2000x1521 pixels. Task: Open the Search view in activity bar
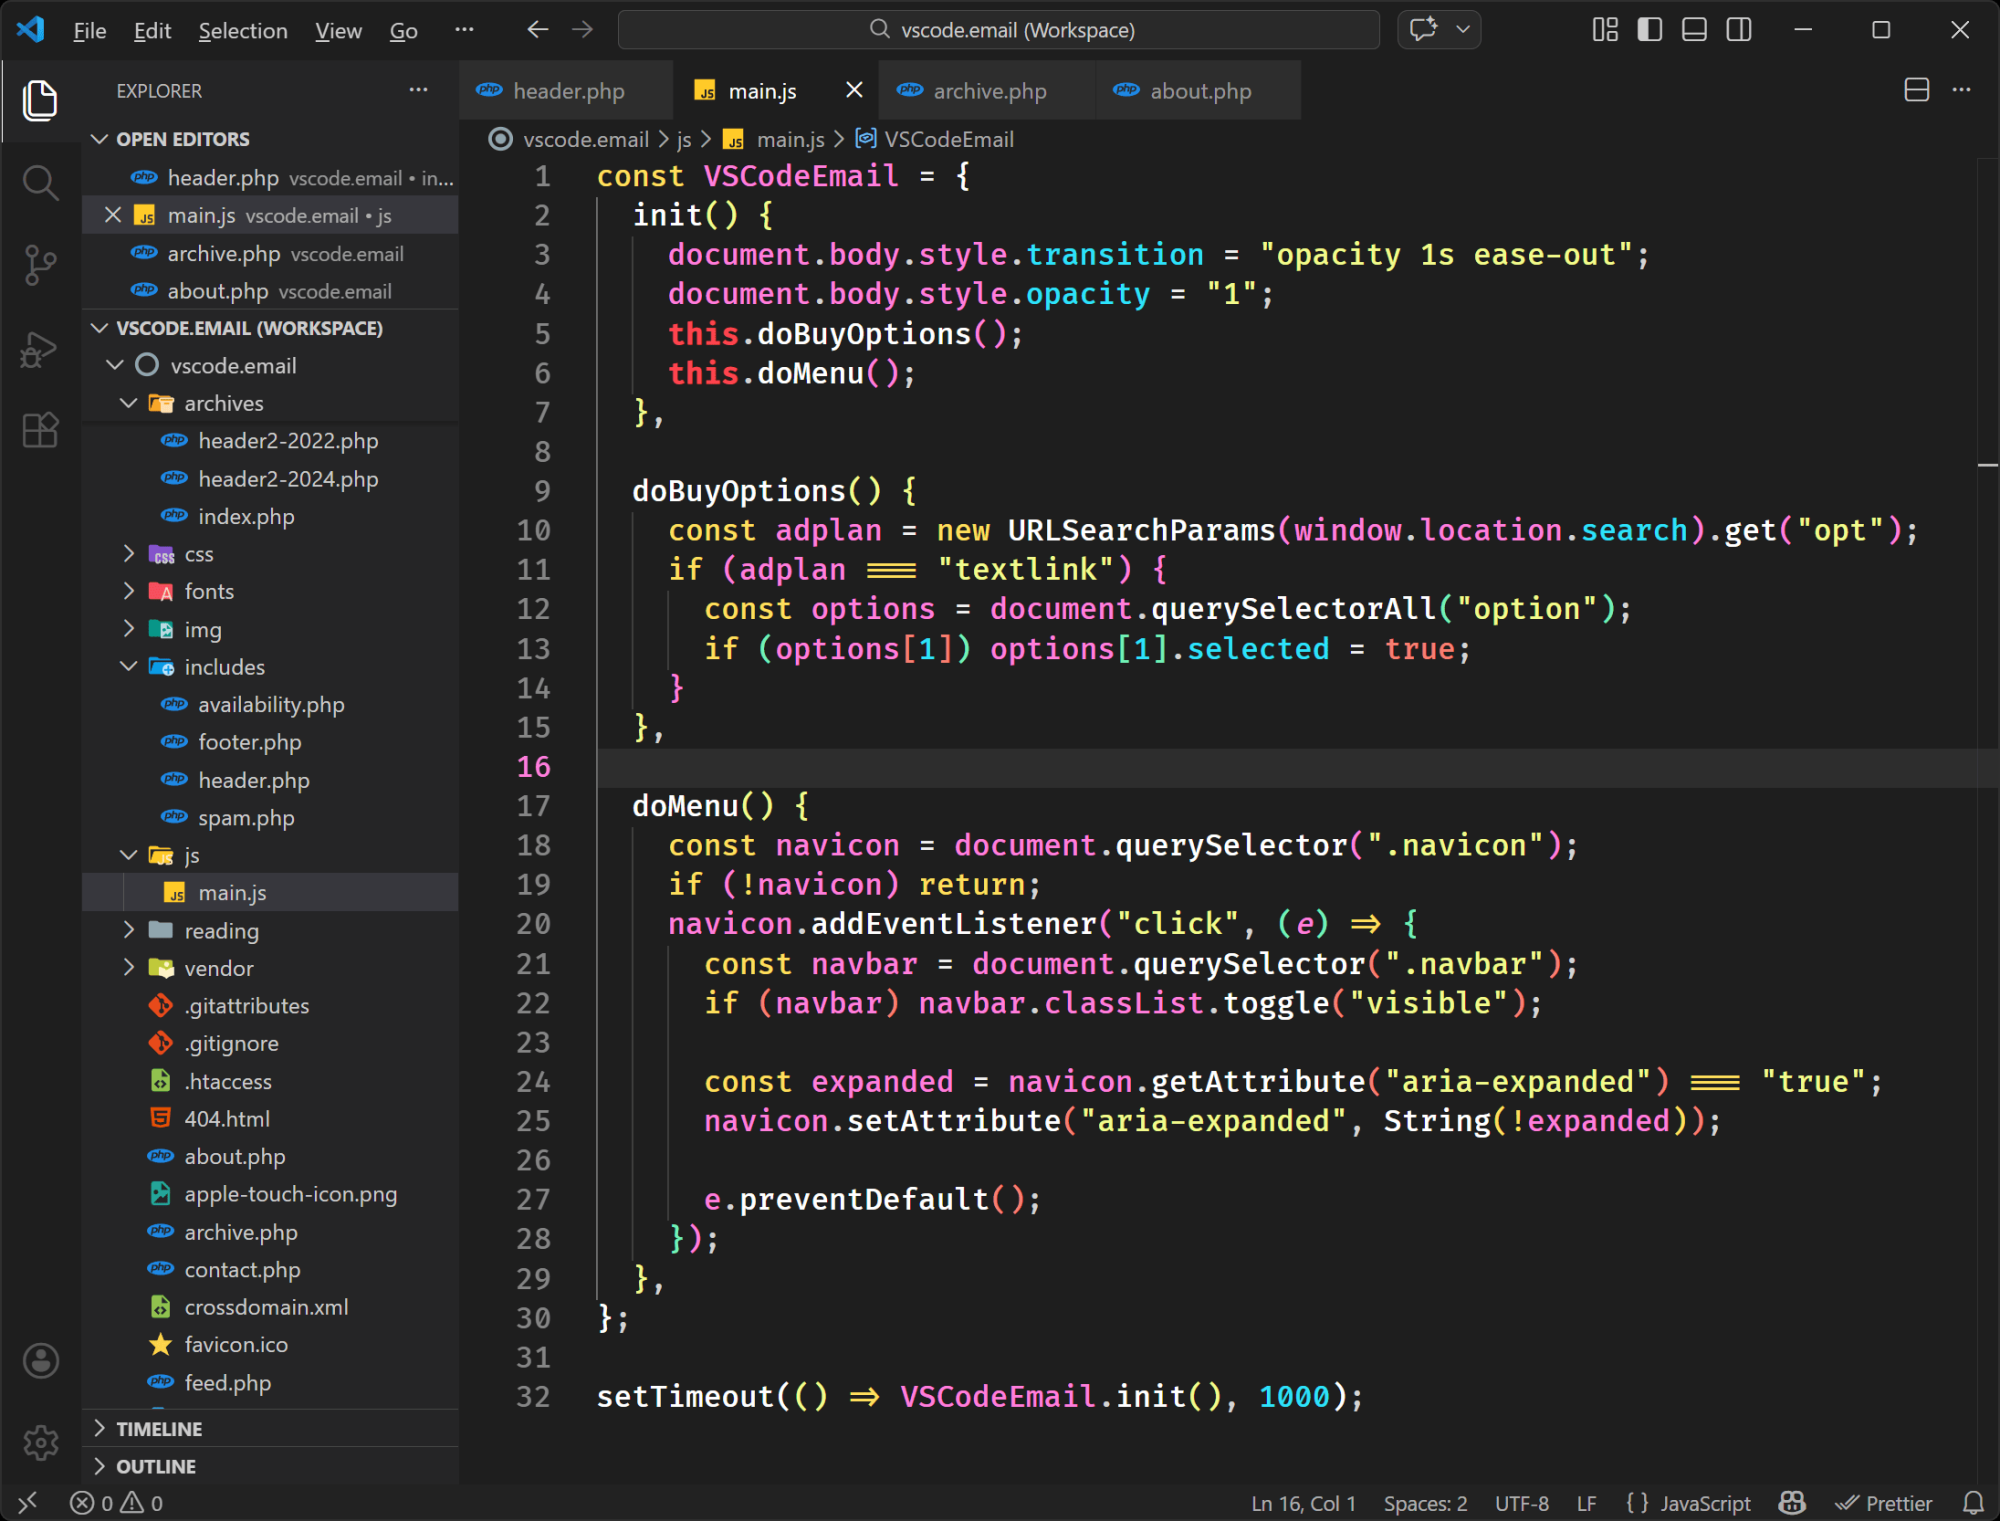pos(40,182)
